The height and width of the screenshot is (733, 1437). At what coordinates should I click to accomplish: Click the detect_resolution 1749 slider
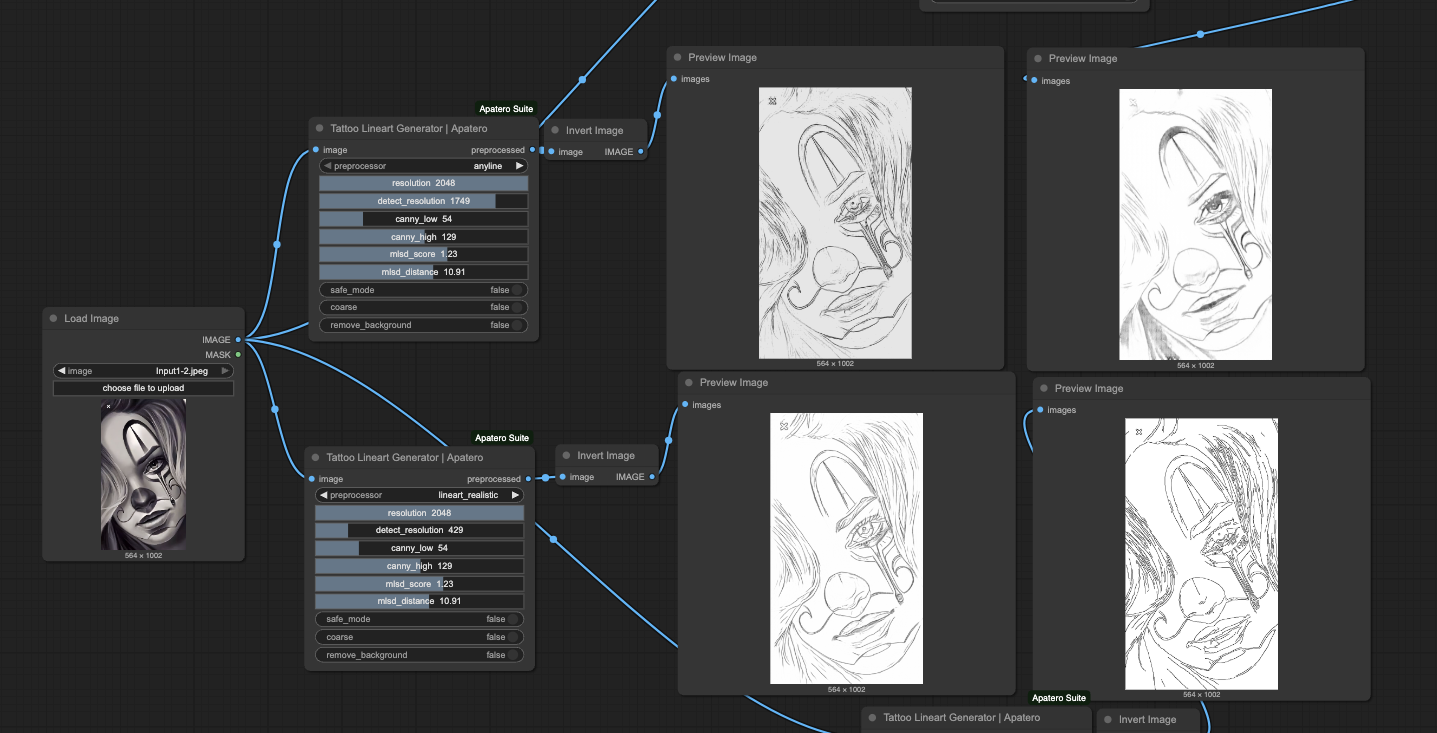point(423,201)
